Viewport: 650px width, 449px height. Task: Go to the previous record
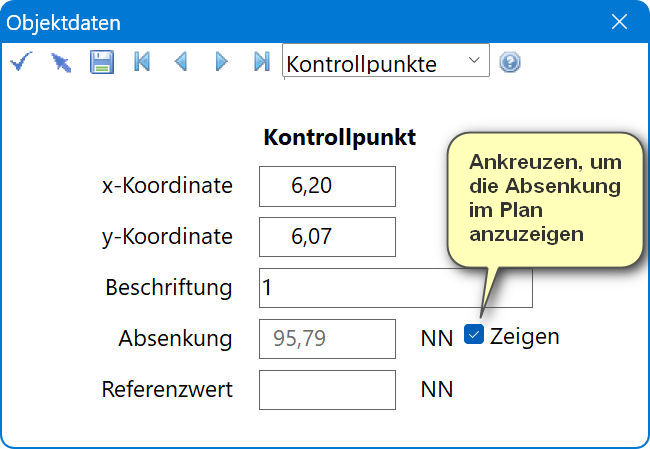coord(181,62)
